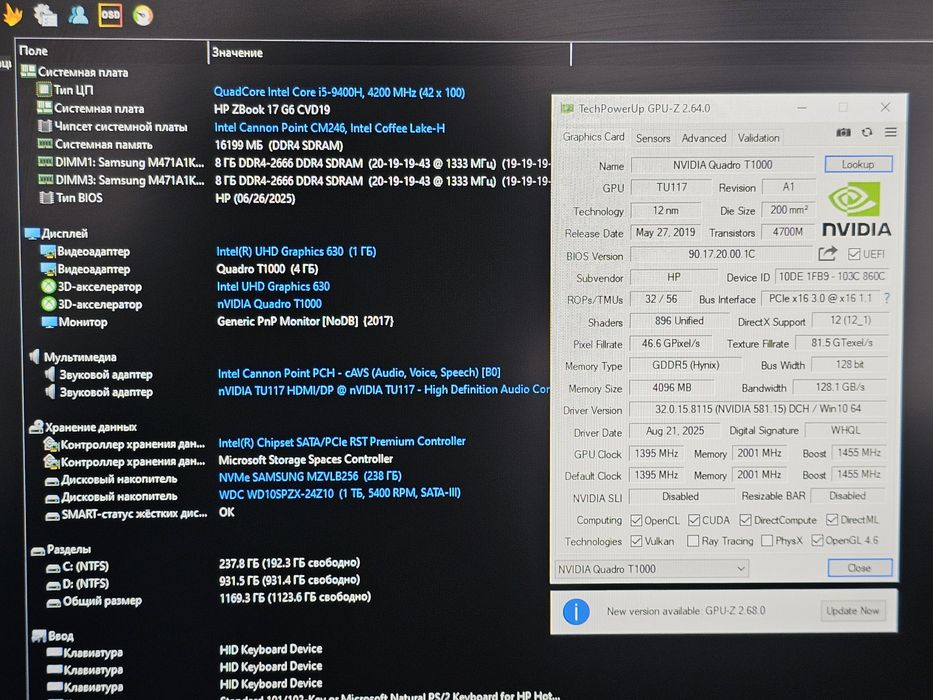933x700 pixels.
Task: Enable the PhysX checkbox
Action: (767, 540)
